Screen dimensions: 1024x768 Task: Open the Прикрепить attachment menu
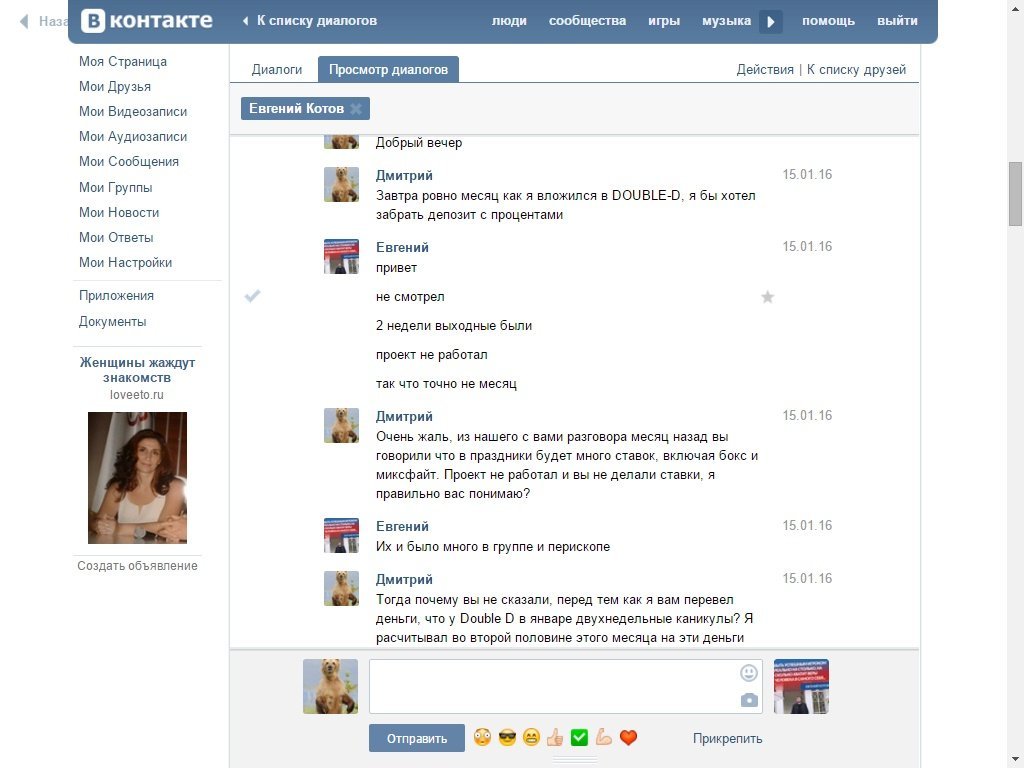click(727, 739)
